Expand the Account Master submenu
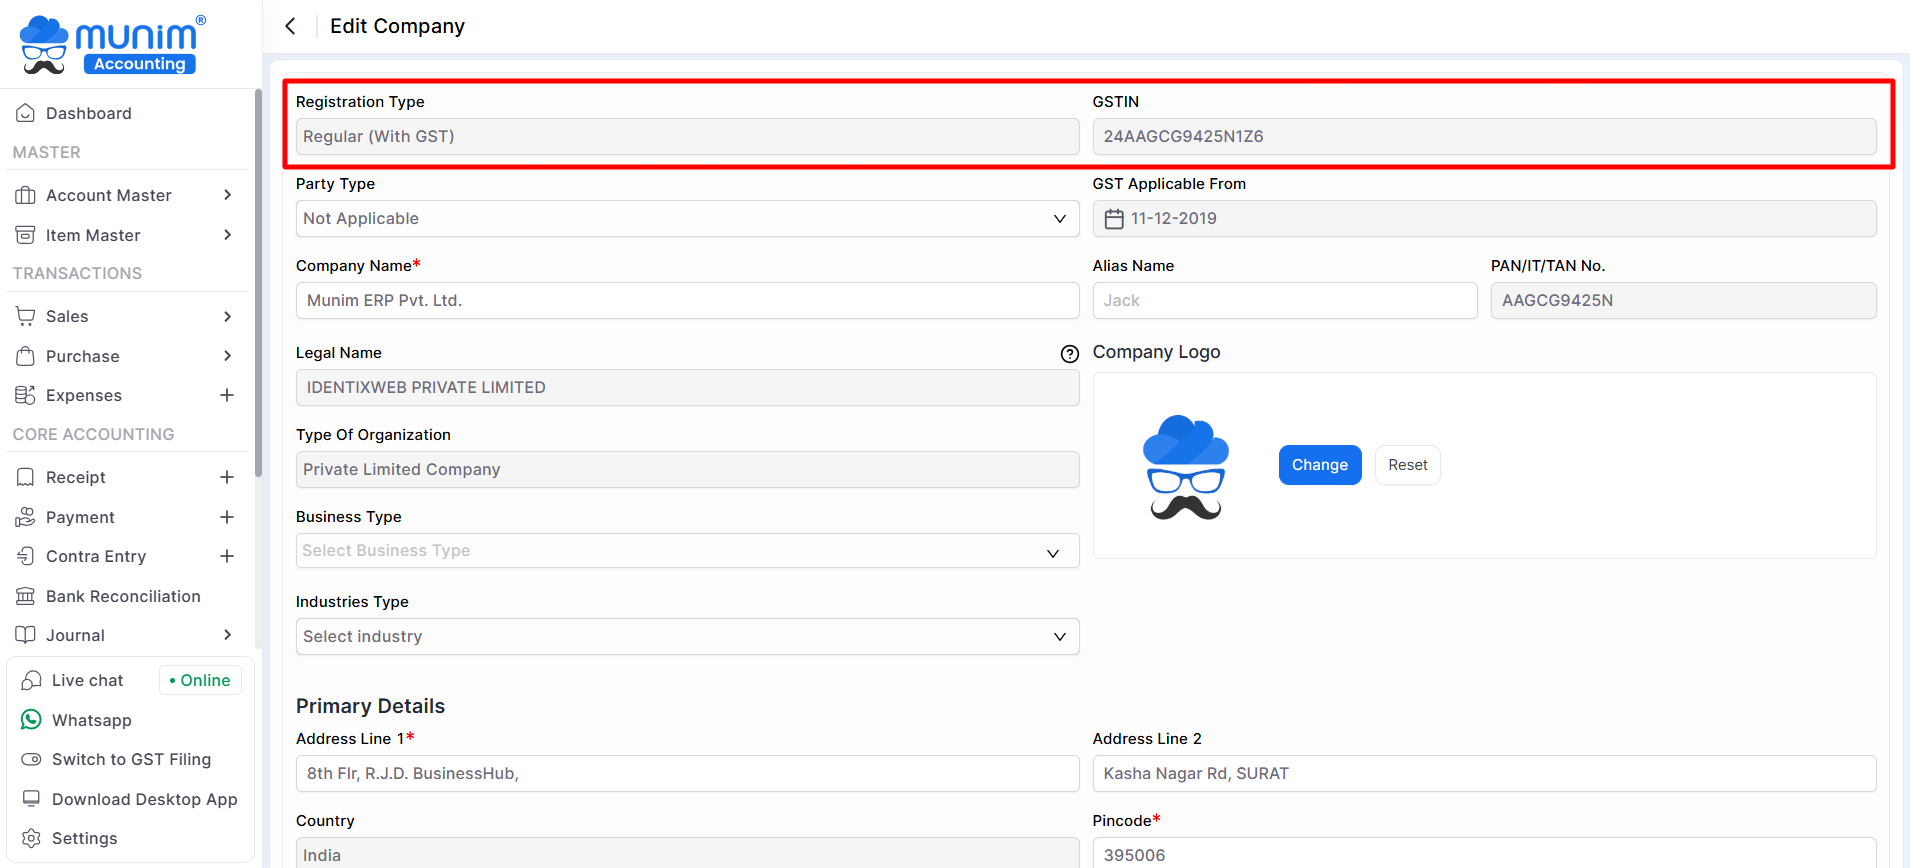 coord(228,195)
